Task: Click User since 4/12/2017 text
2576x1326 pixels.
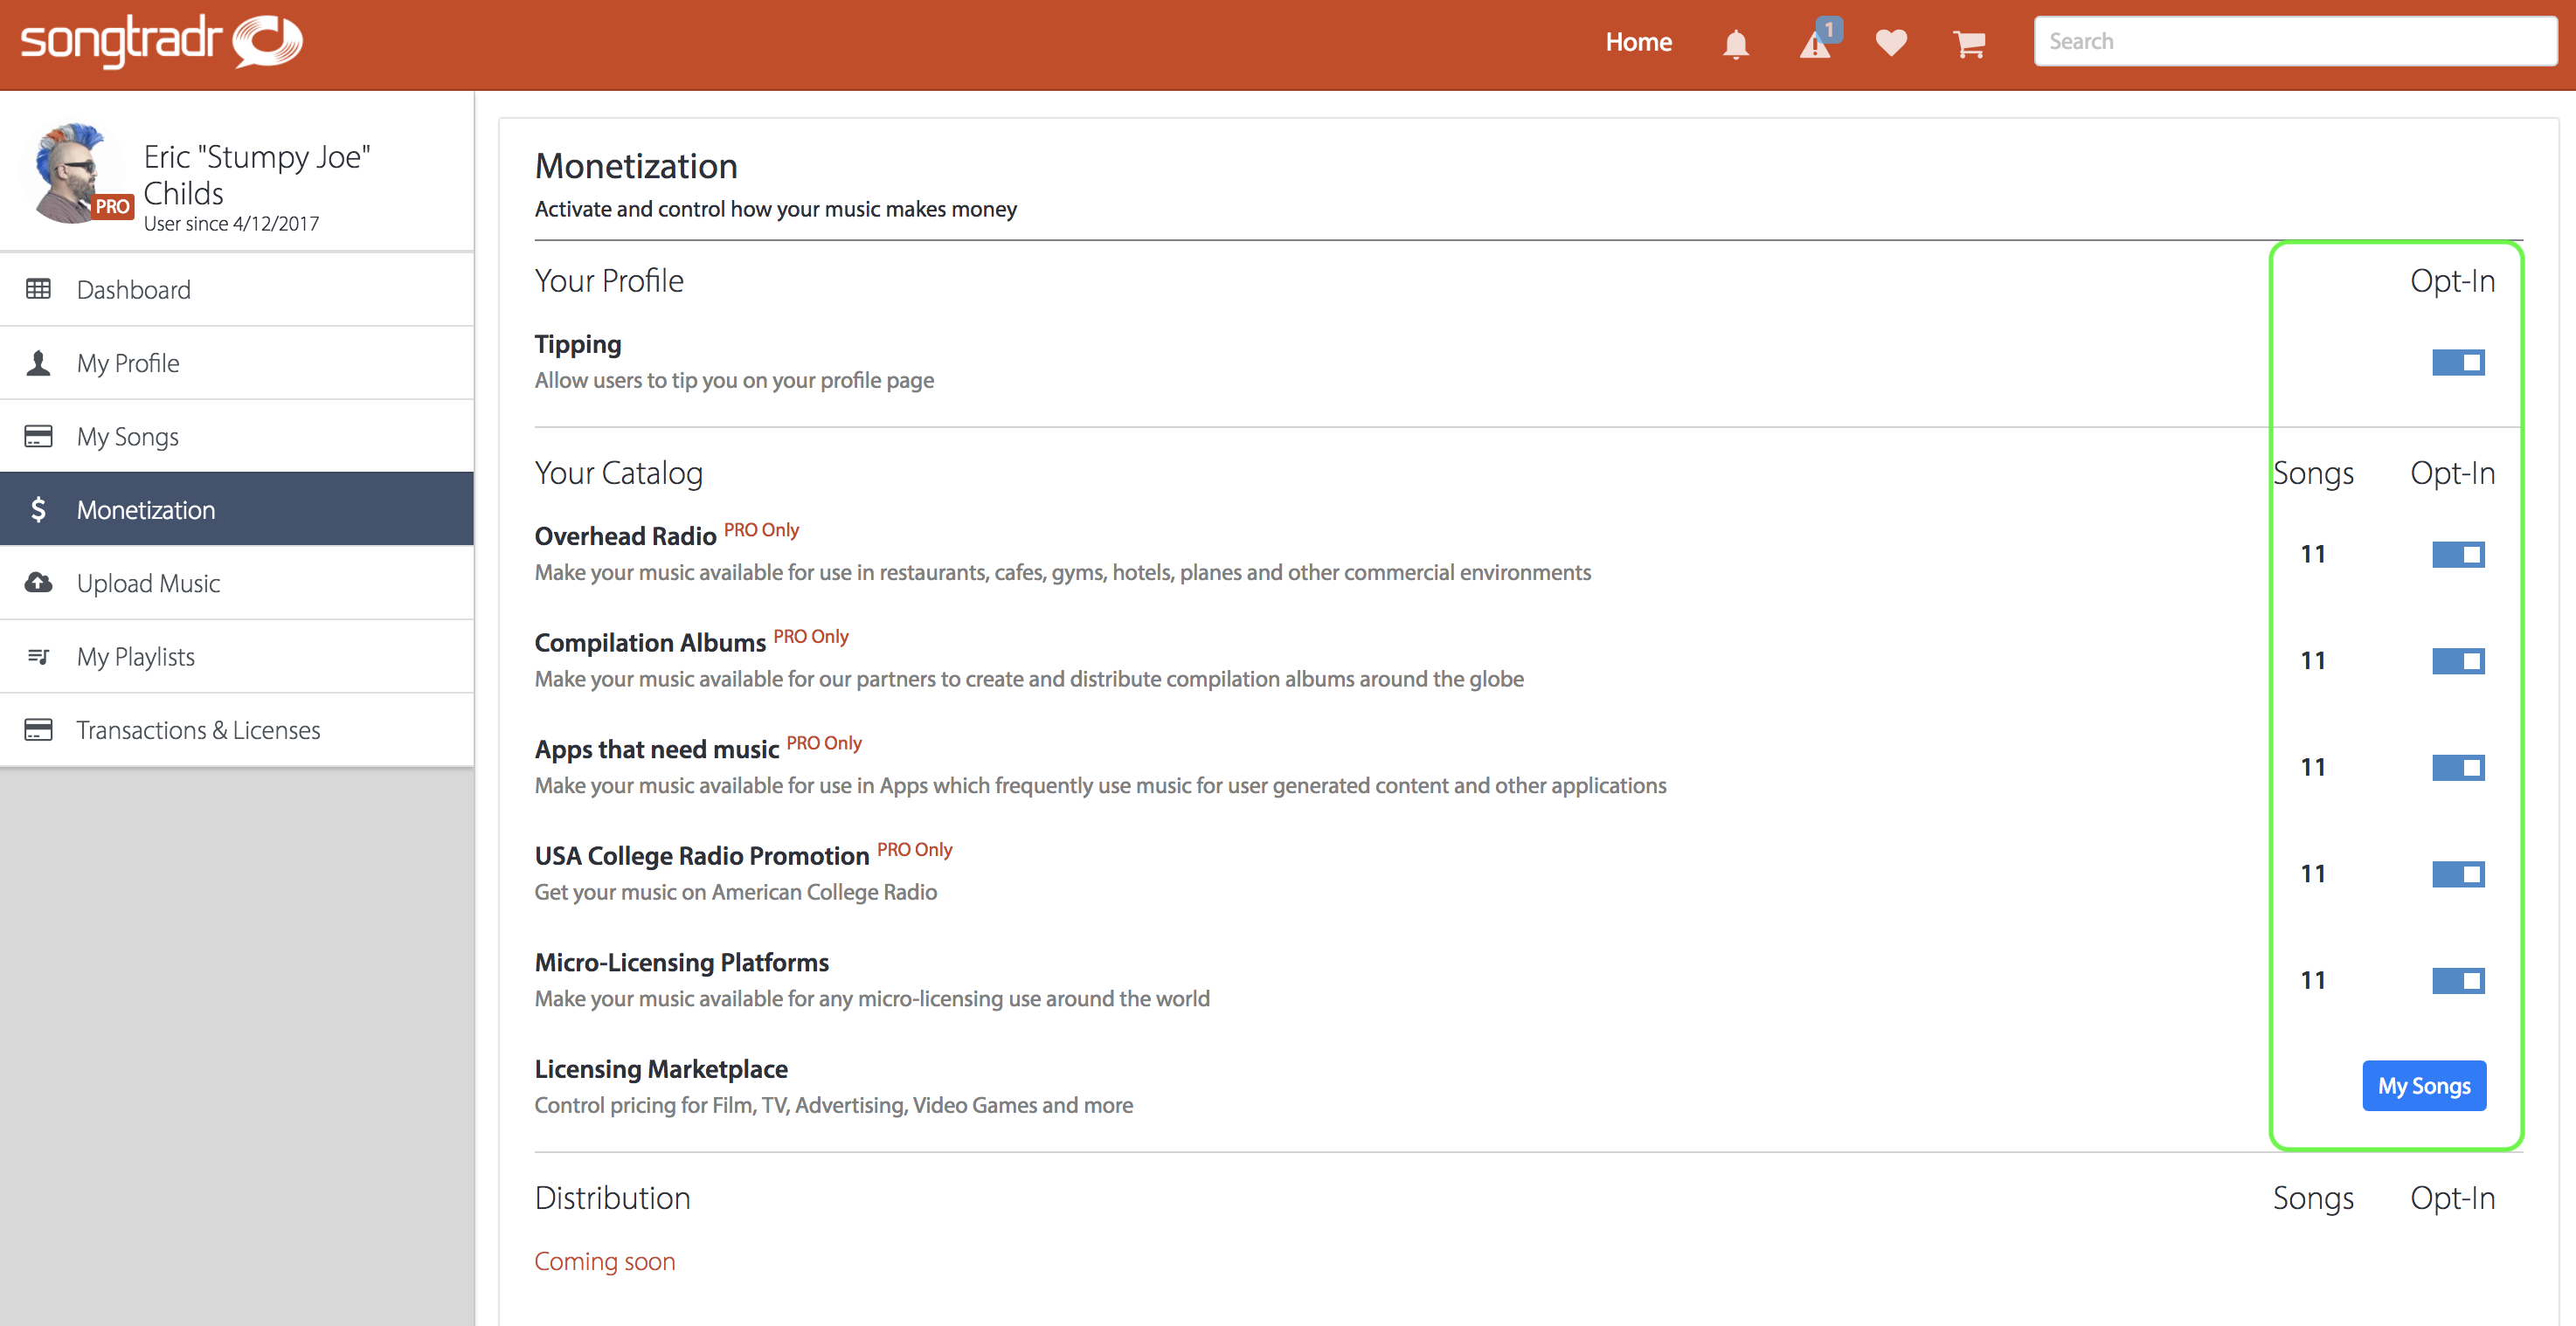Action: coord(231,224)
